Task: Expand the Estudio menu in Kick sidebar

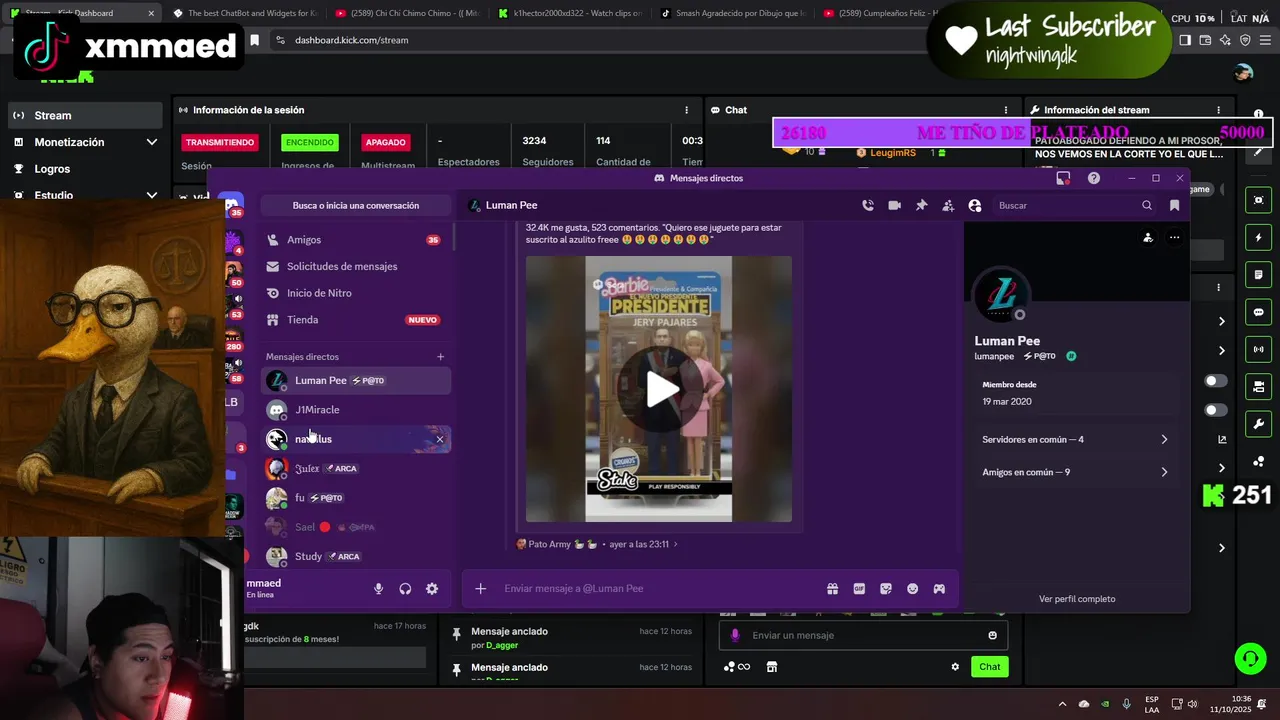Action: point(151,196)
